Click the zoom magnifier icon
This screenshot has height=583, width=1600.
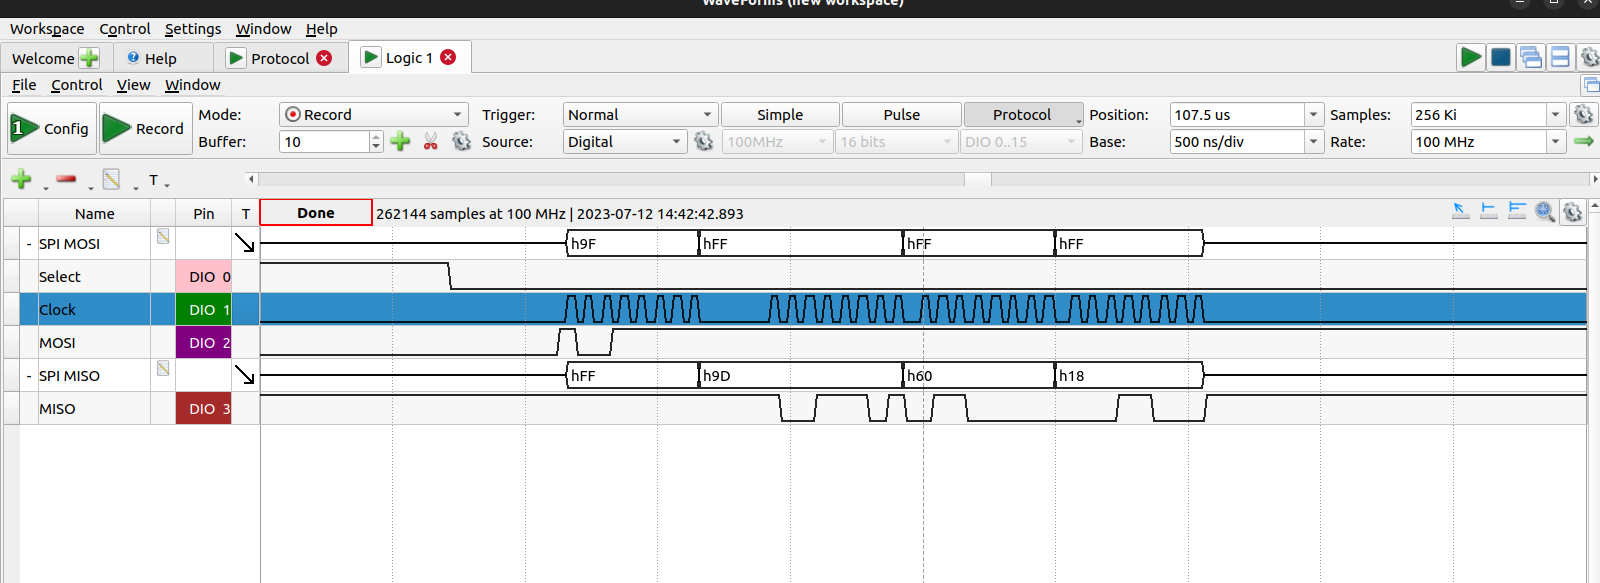pyautogui.click(x=1545, y=211)
